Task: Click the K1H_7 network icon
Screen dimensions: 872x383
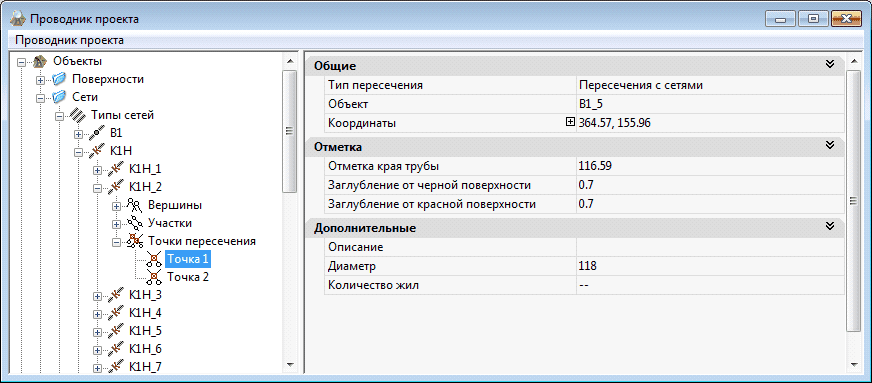Action: tap(115, 367)
